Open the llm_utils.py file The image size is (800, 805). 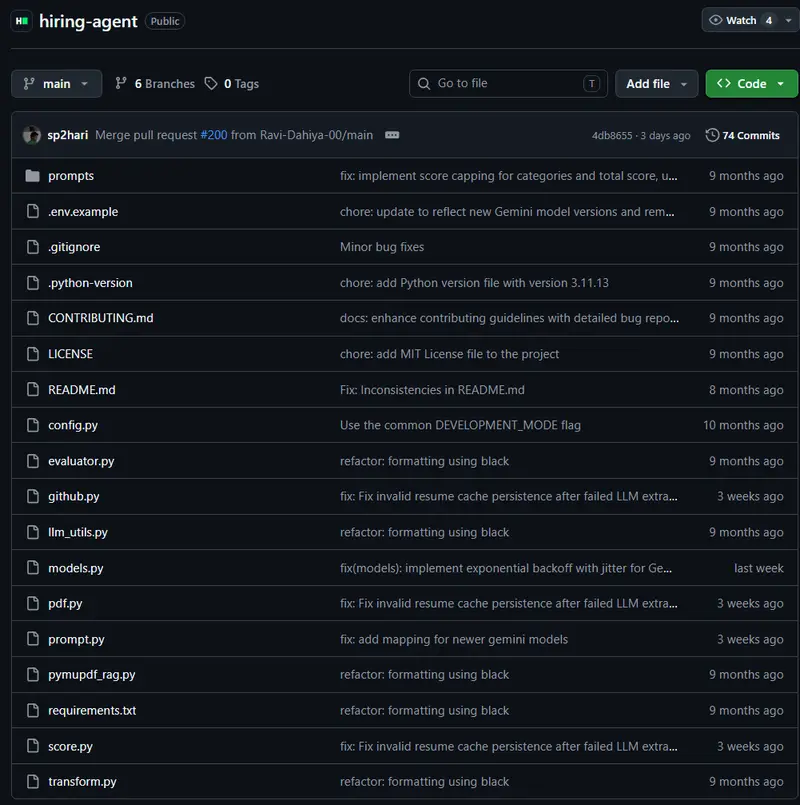78,532
